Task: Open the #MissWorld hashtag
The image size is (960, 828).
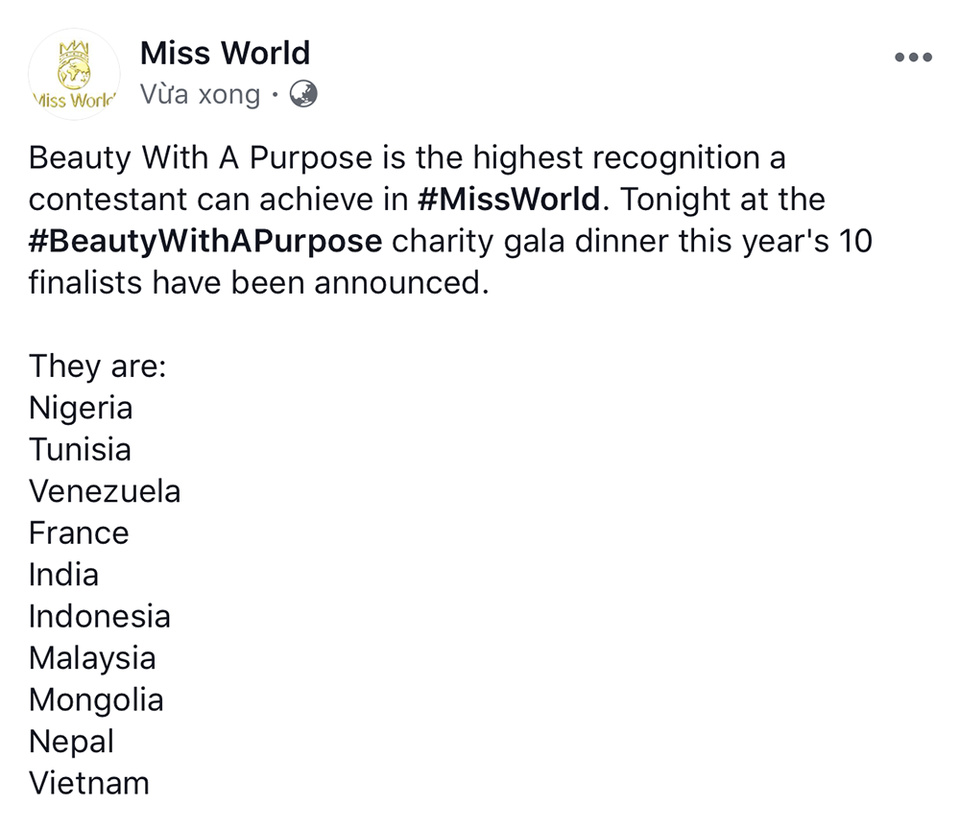Action: (509, 199)
